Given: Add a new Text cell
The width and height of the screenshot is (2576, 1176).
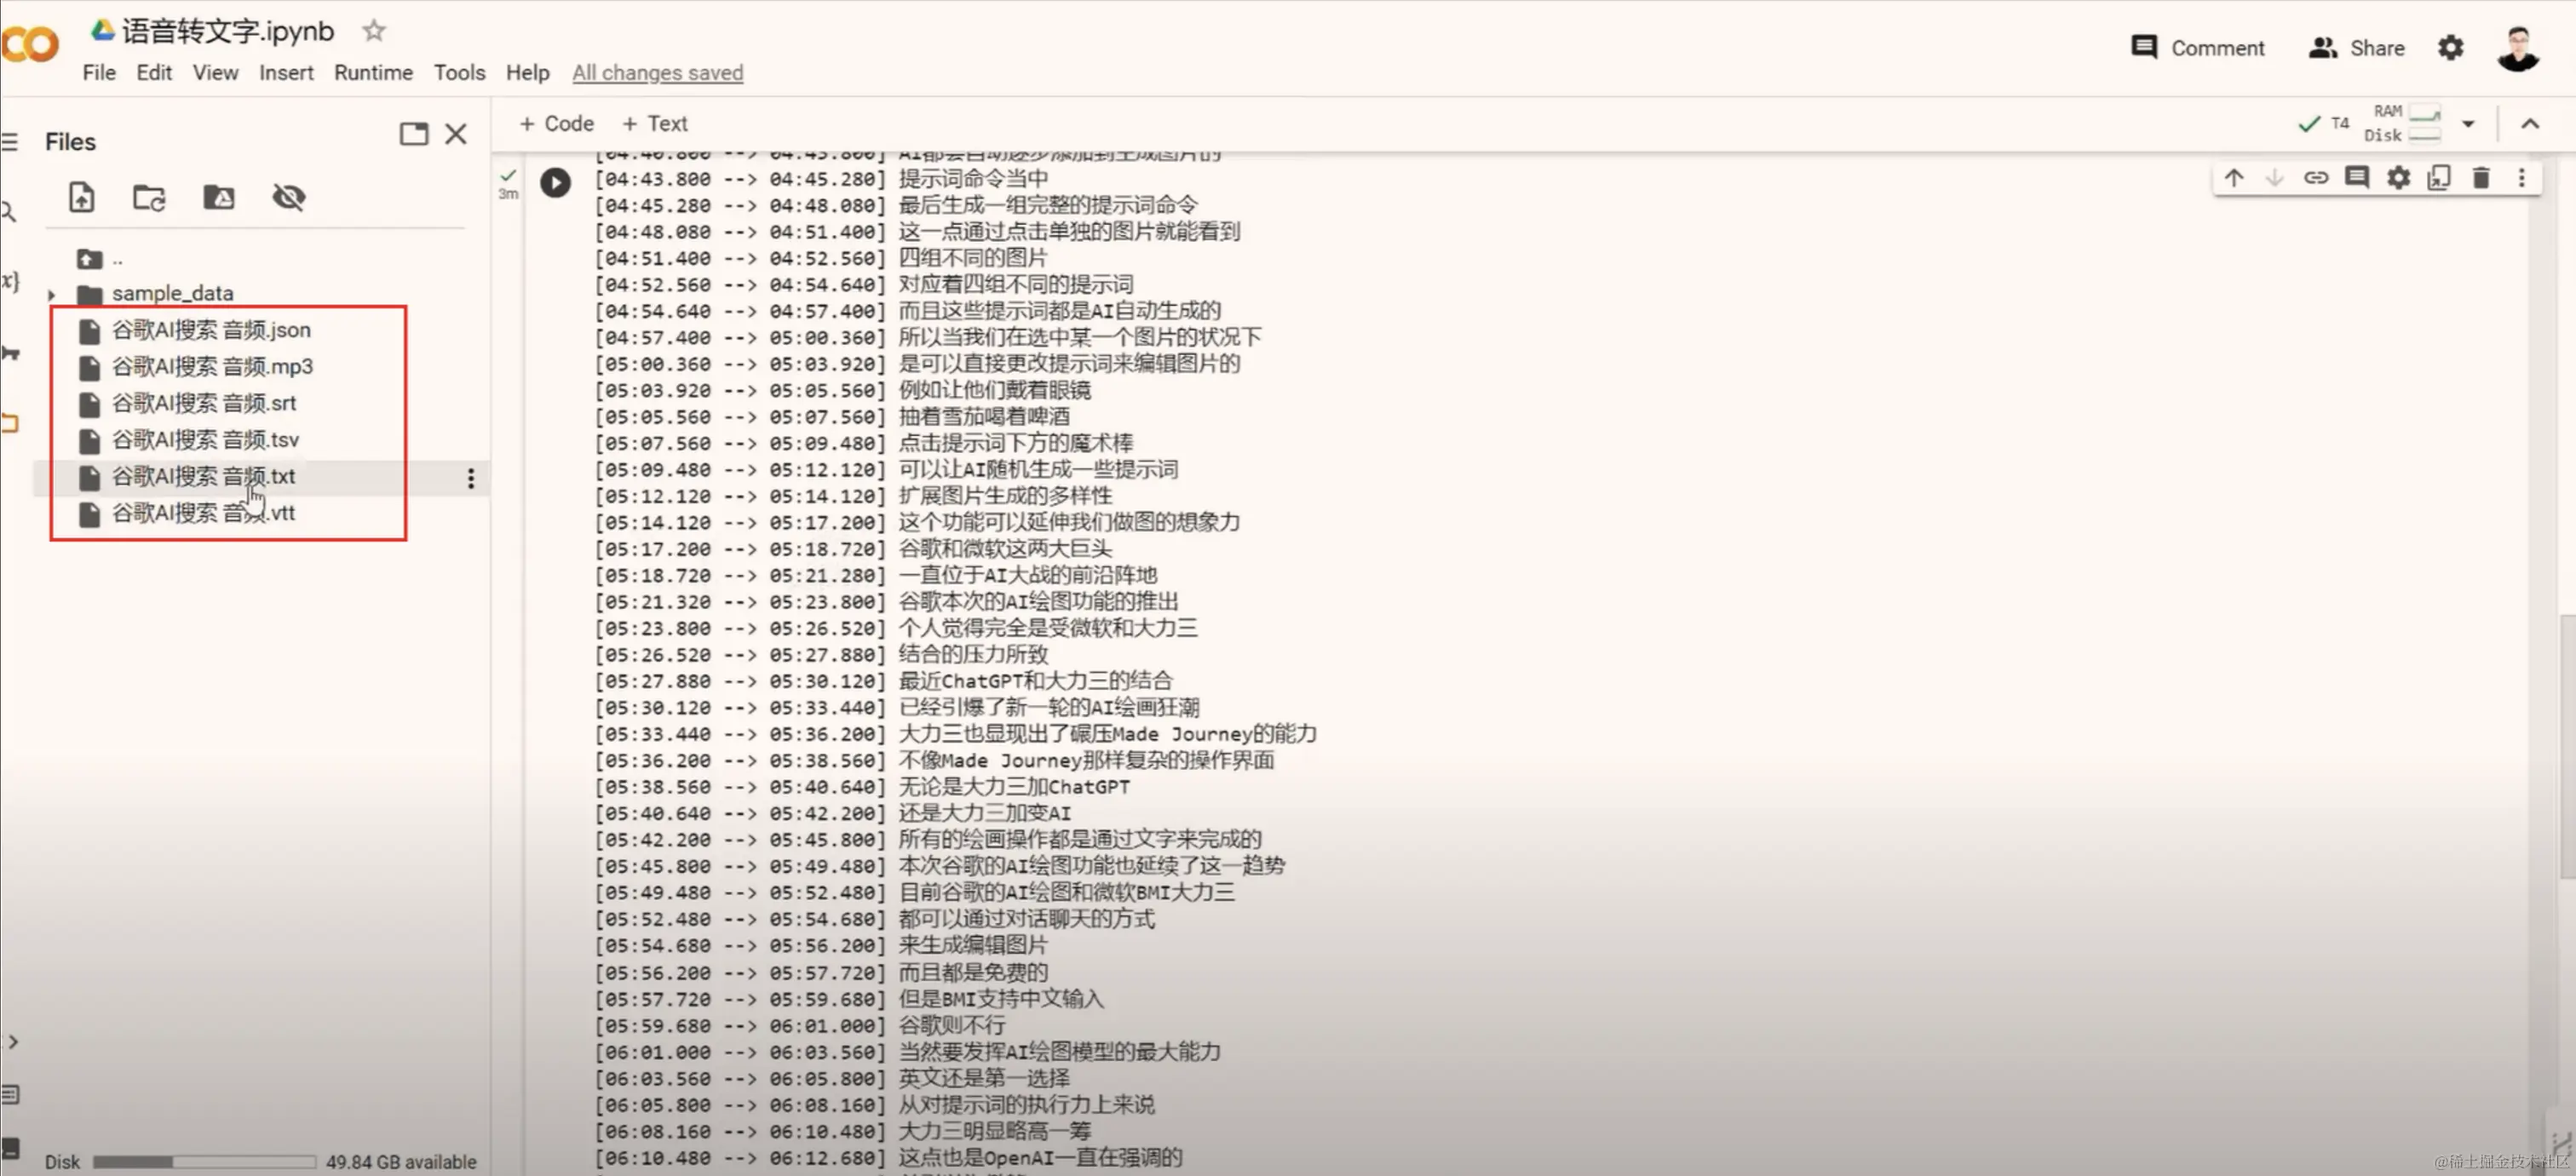Looking at the screenshot, I should [654, 123].
